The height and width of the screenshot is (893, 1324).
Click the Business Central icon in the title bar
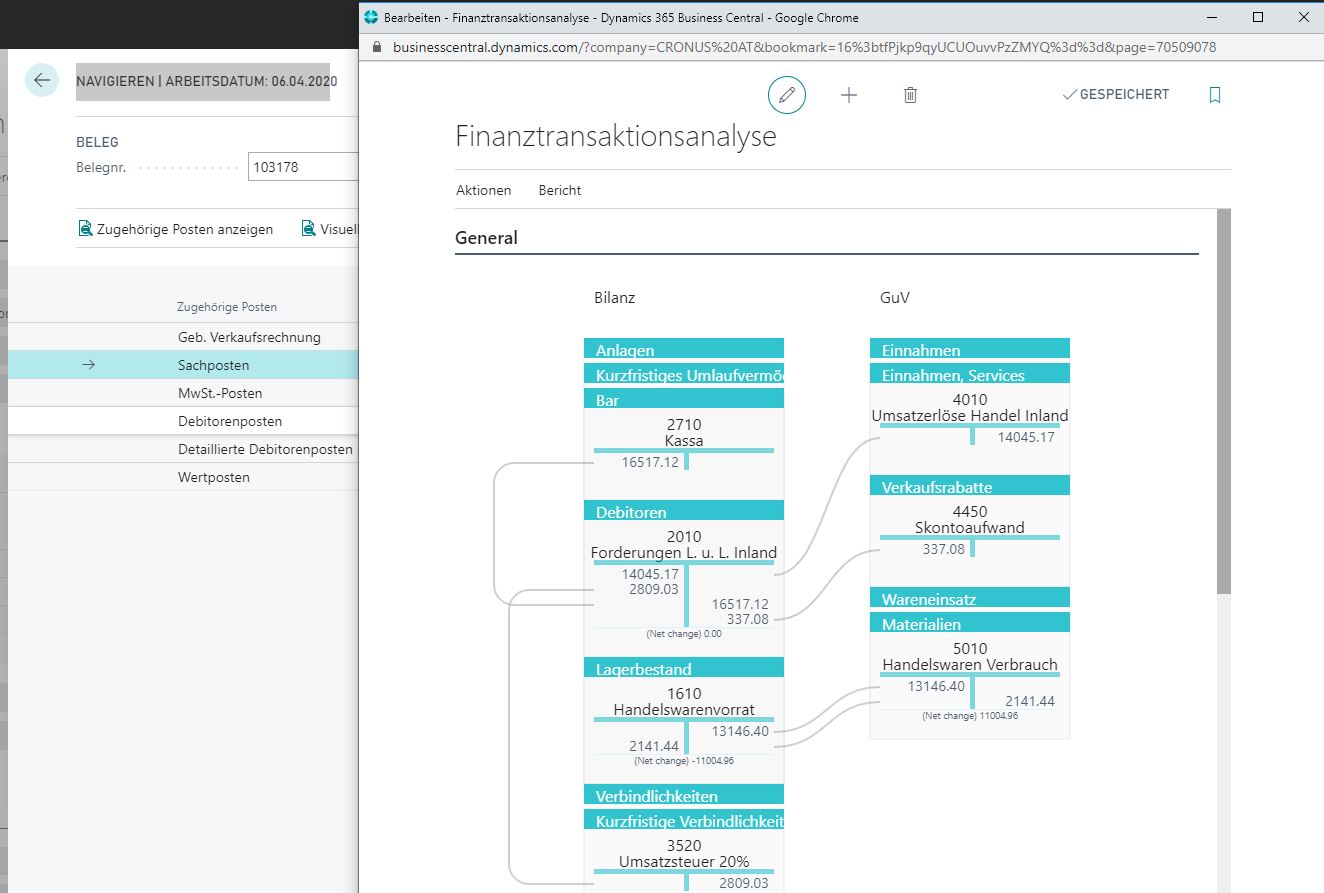click(x=369, y=16)
